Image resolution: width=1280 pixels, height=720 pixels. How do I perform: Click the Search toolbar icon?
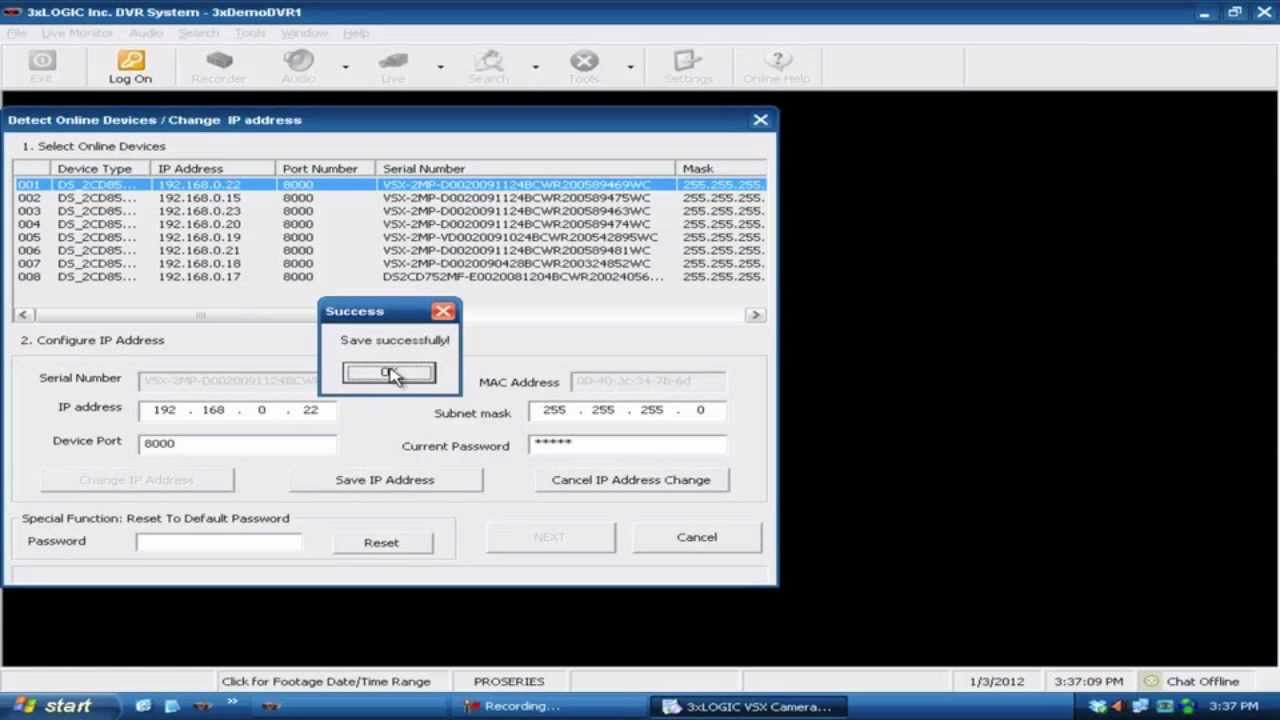click(488, 66)
